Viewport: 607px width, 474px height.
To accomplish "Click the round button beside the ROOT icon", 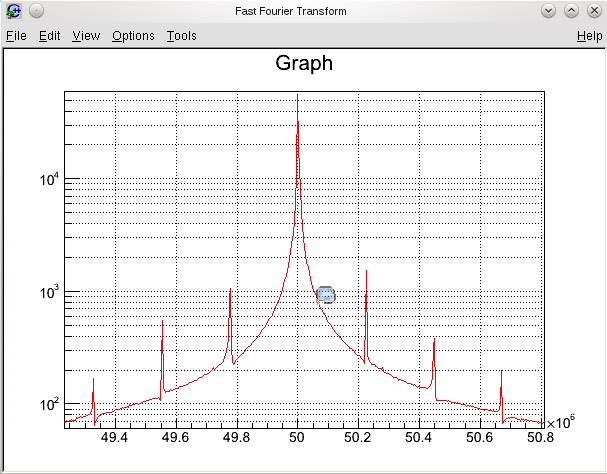I will [x=35, y=11].
